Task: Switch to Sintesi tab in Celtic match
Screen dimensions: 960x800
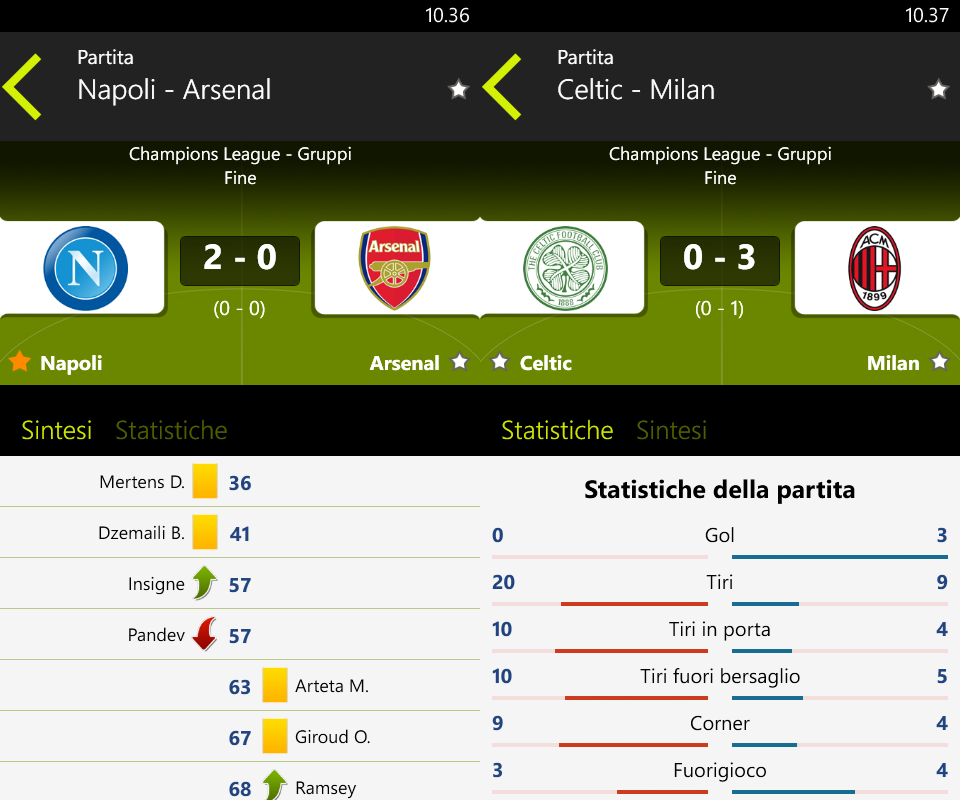Action: (x=672, y=430)
